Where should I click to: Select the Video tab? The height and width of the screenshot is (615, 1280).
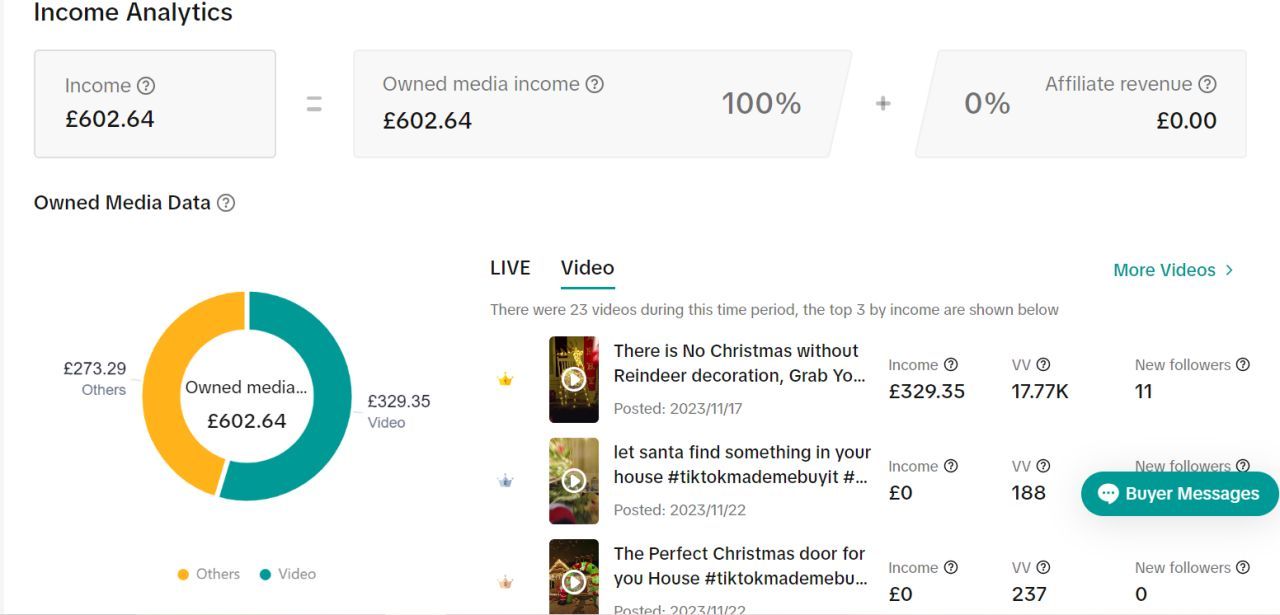pyautogui.click(x=587, y=268)
